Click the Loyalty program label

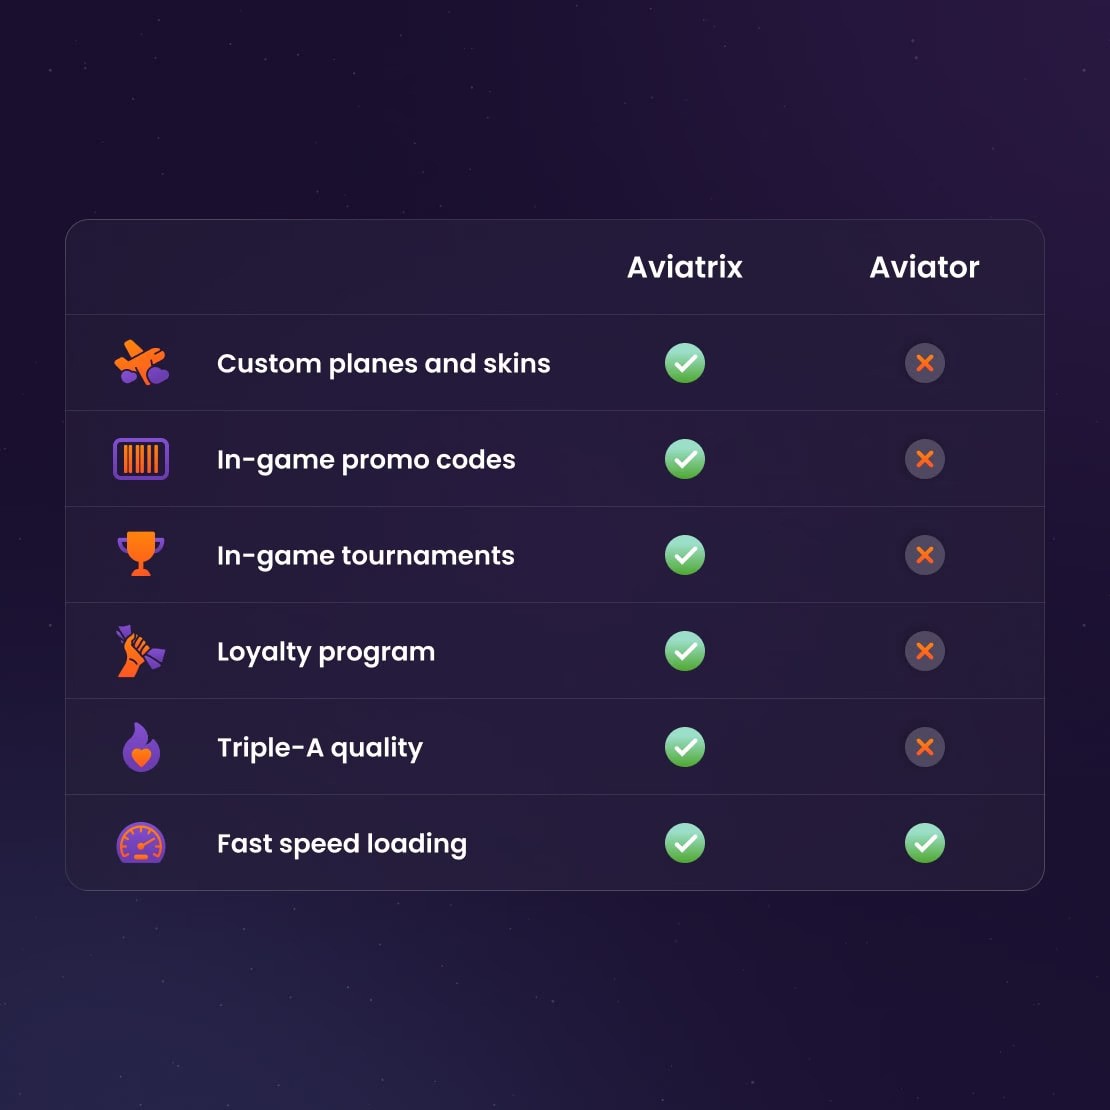click(x=326, y=652)
